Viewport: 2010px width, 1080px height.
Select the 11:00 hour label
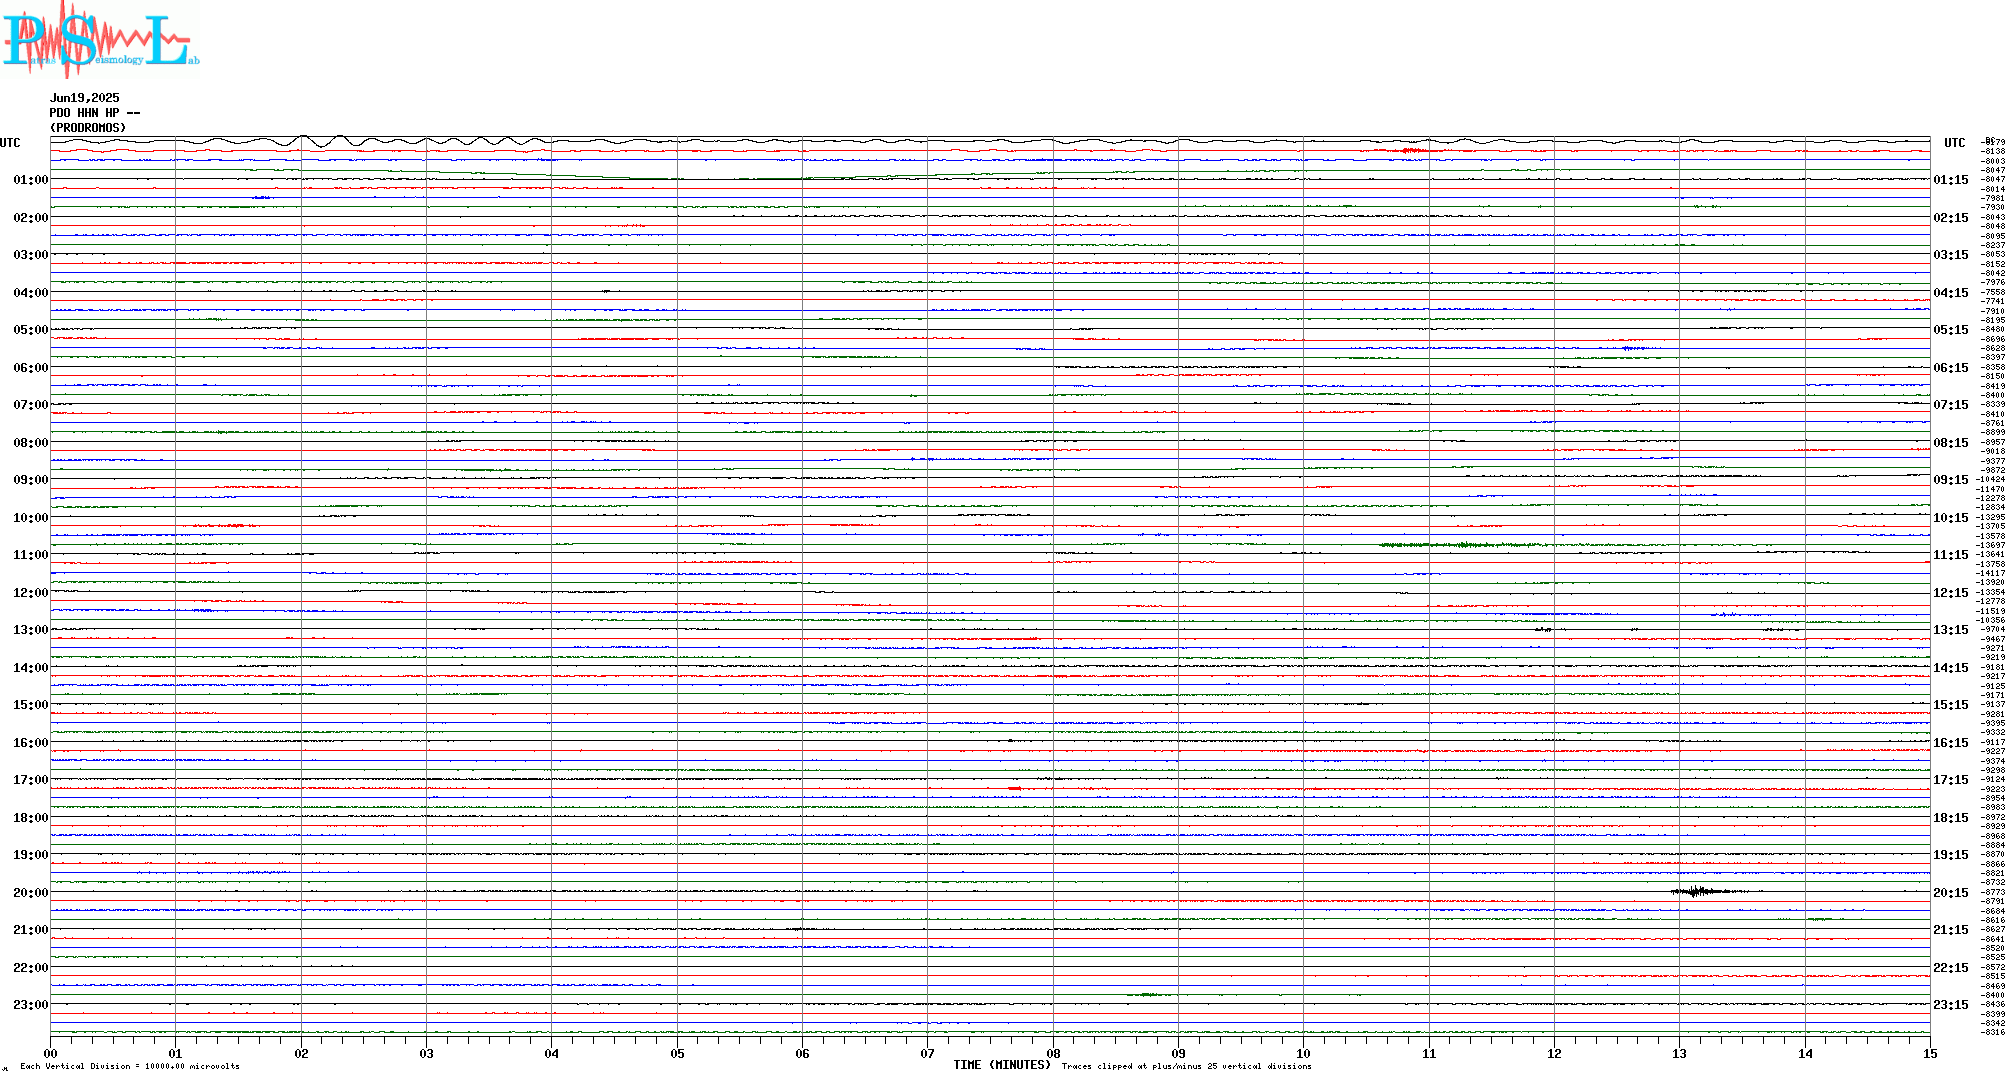30,555
